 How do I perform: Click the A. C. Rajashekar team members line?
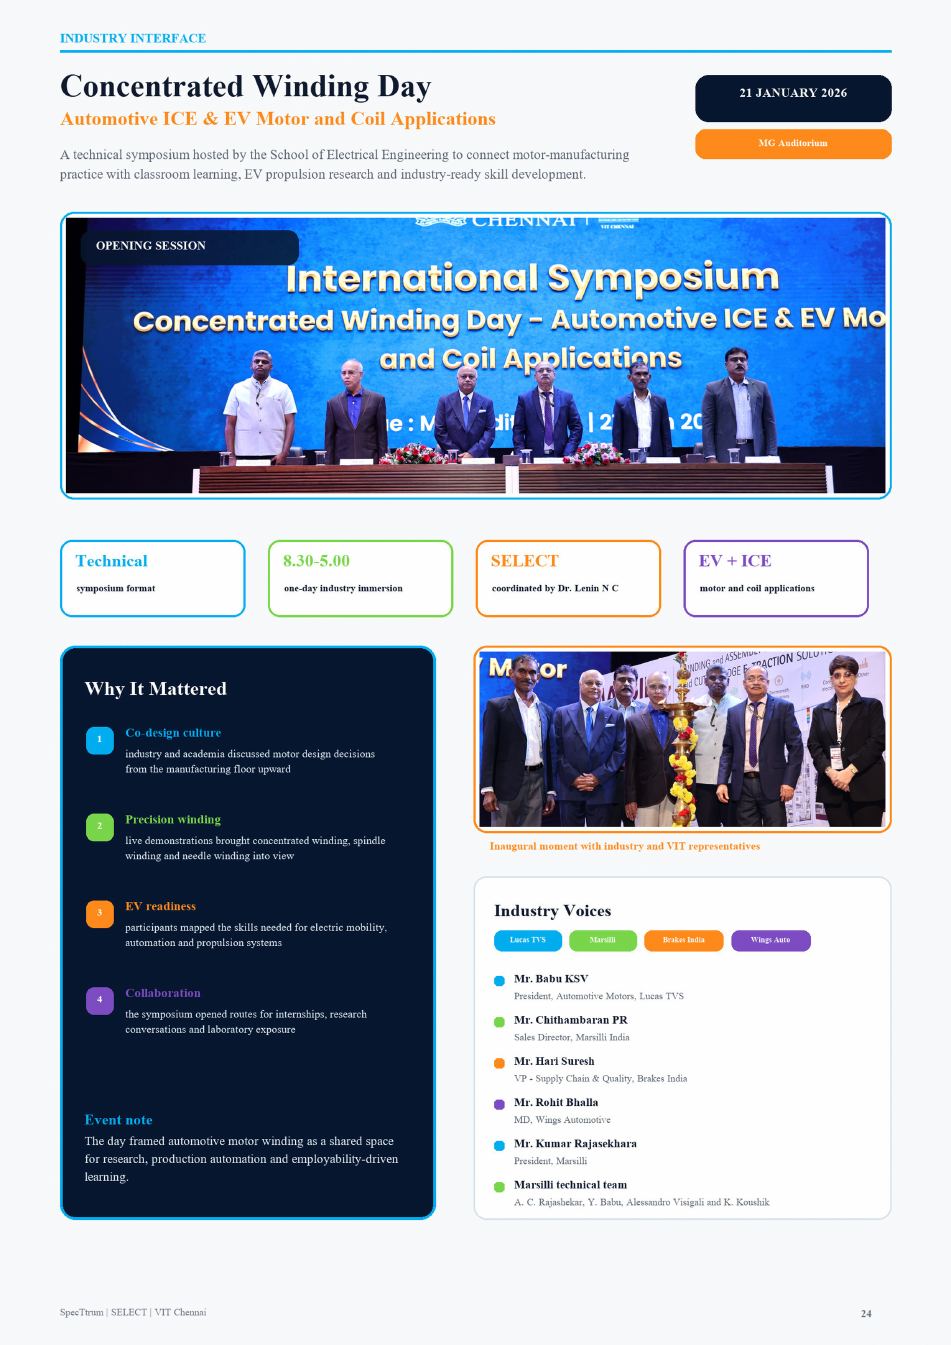642,1202
